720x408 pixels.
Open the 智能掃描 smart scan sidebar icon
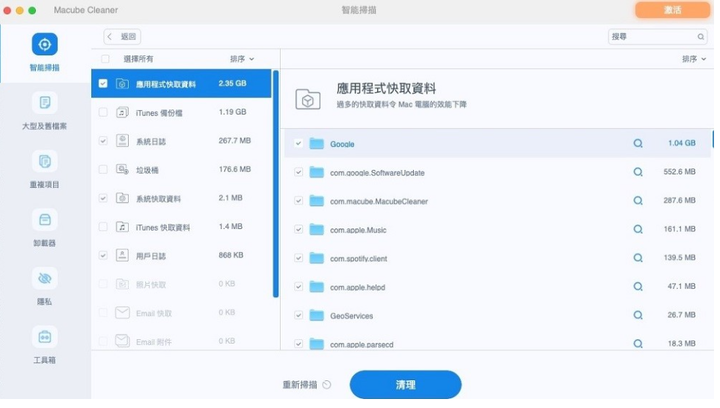pos(45,45)
